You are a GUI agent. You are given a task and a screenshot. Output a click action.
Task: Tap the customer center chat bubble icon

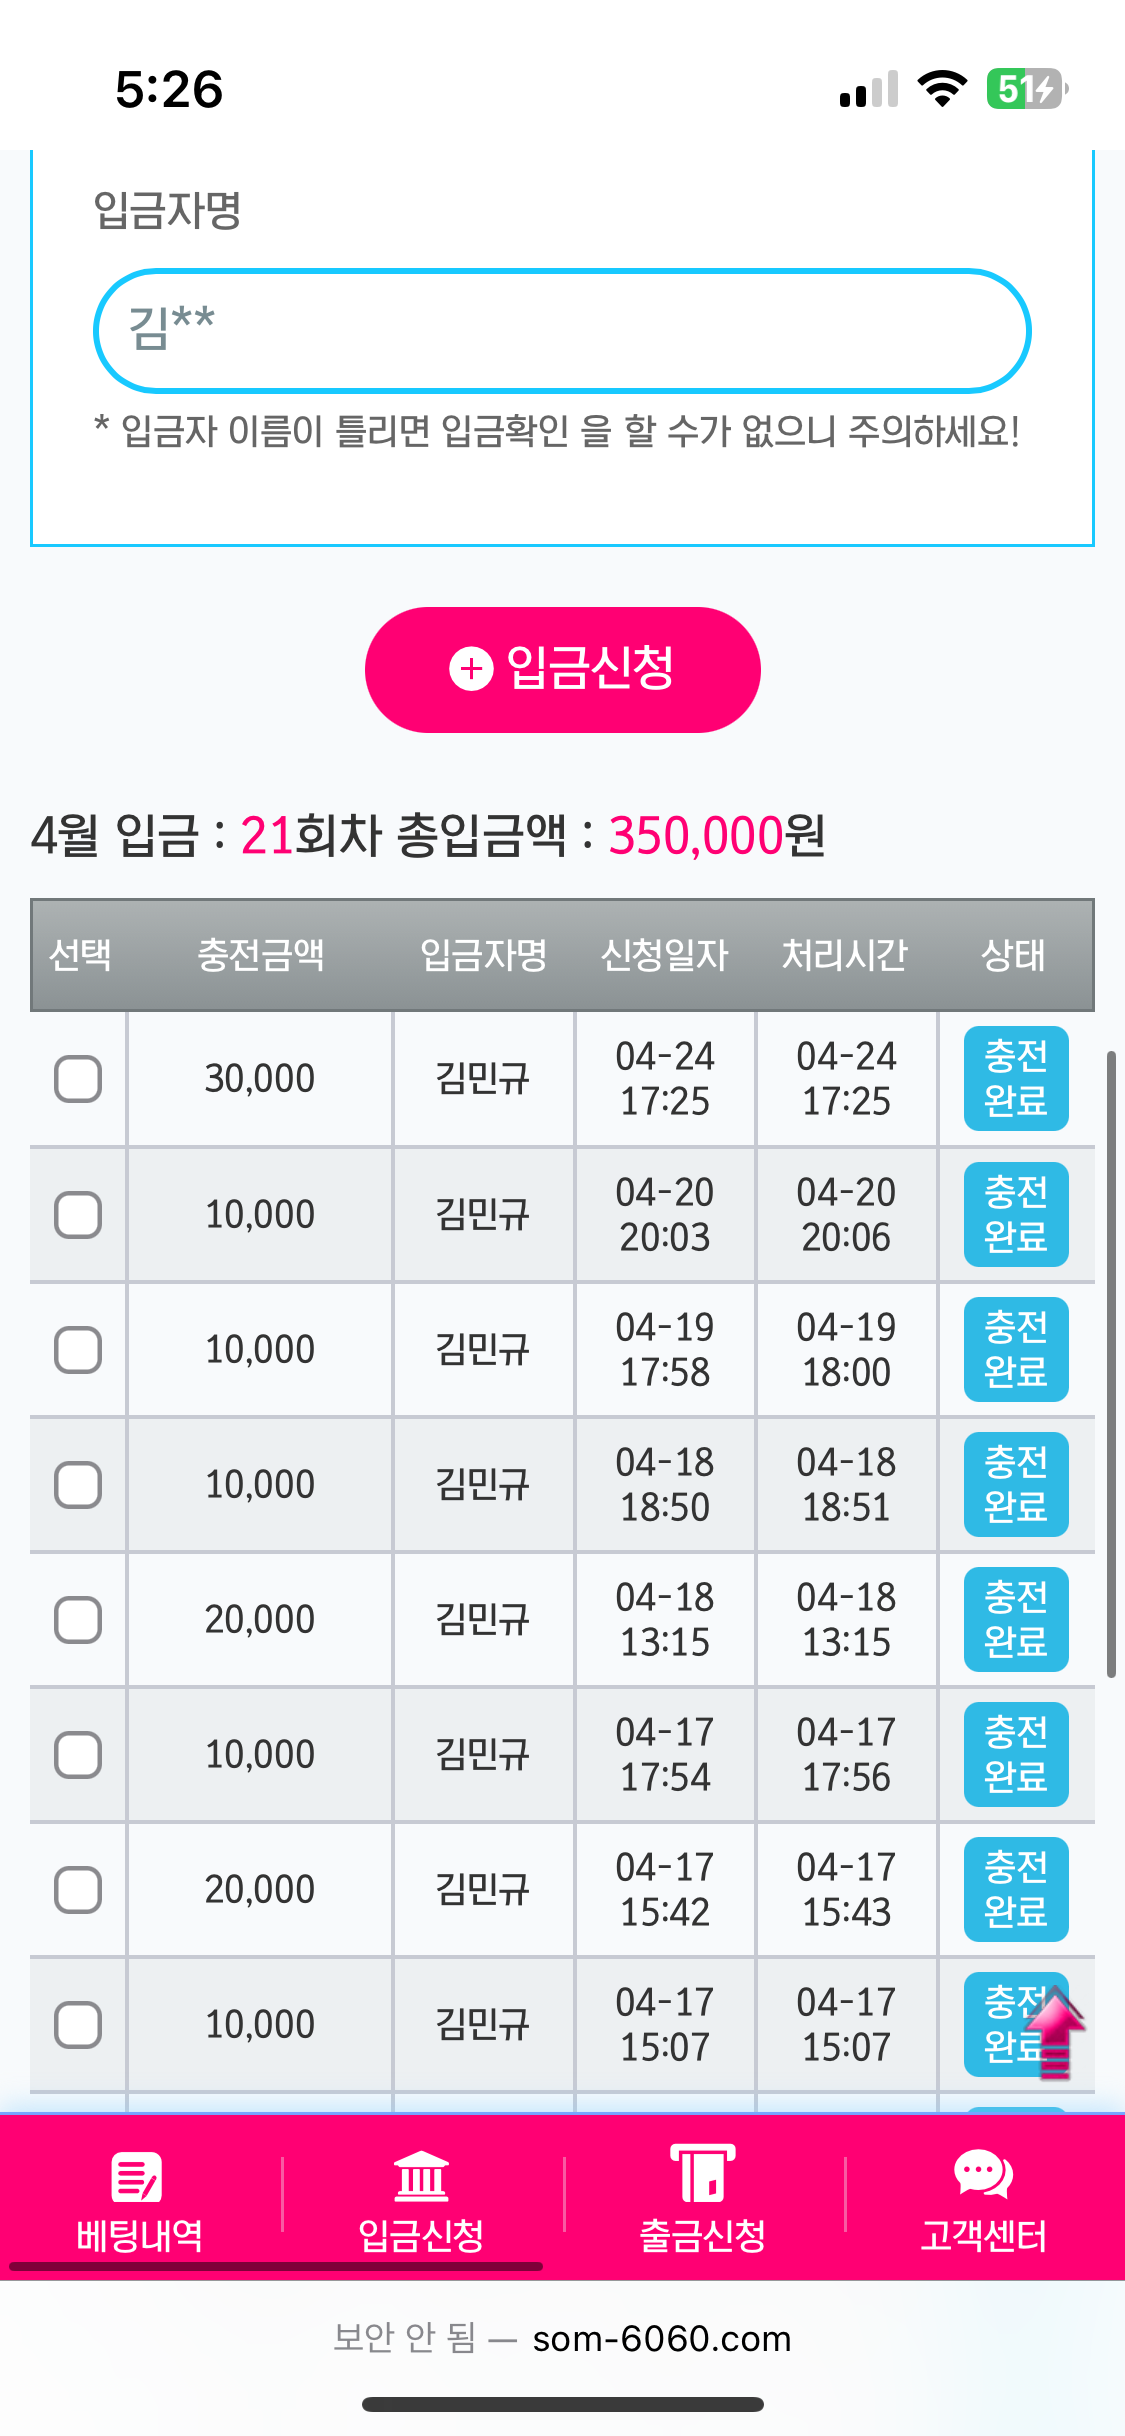(983, 2174)
